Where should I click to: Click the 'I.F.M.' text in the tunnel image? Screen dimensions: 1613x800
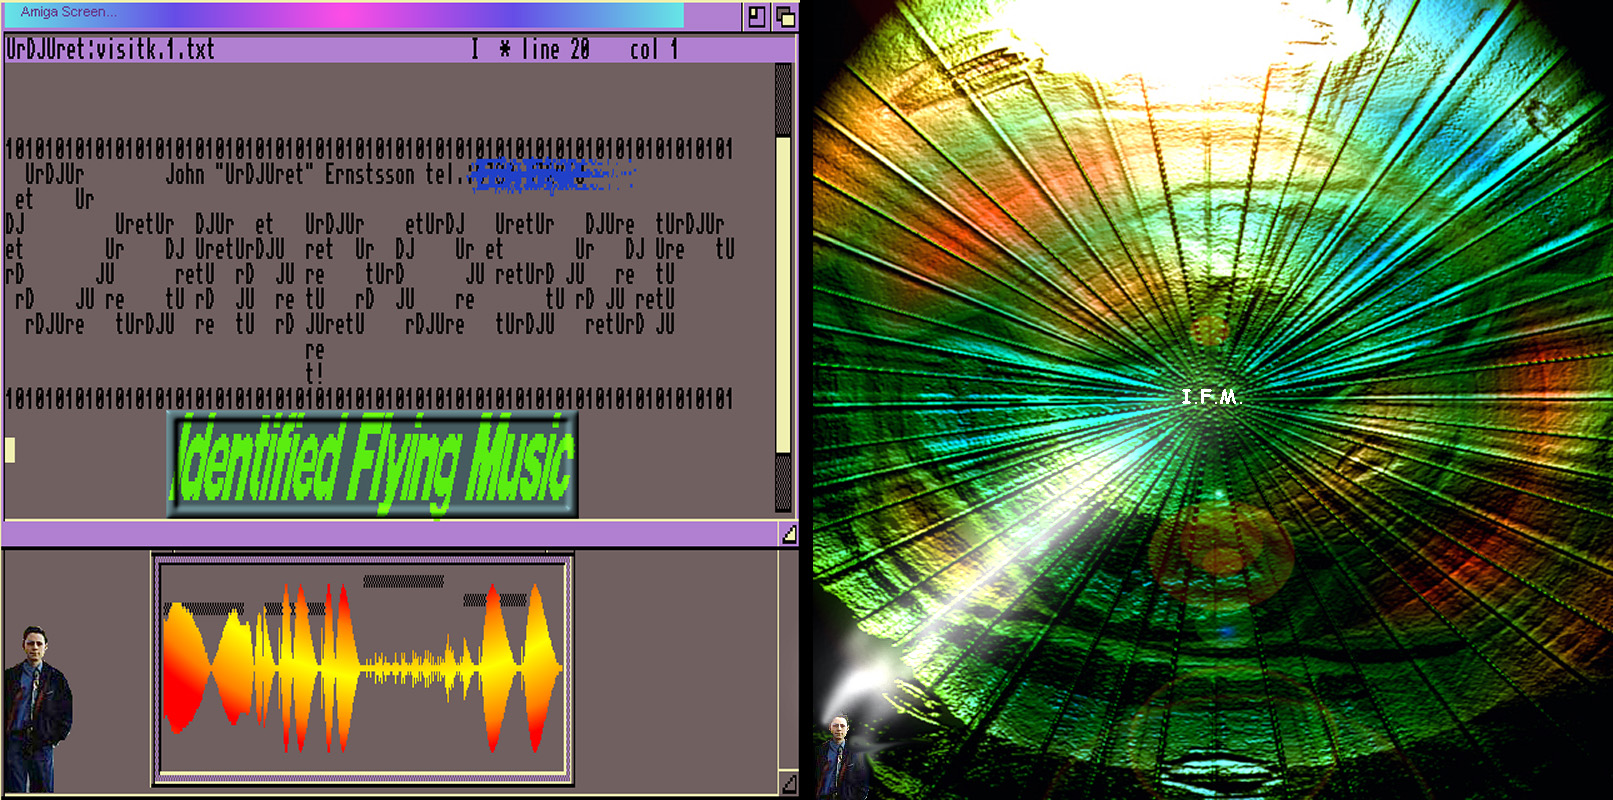[1210, 397]
